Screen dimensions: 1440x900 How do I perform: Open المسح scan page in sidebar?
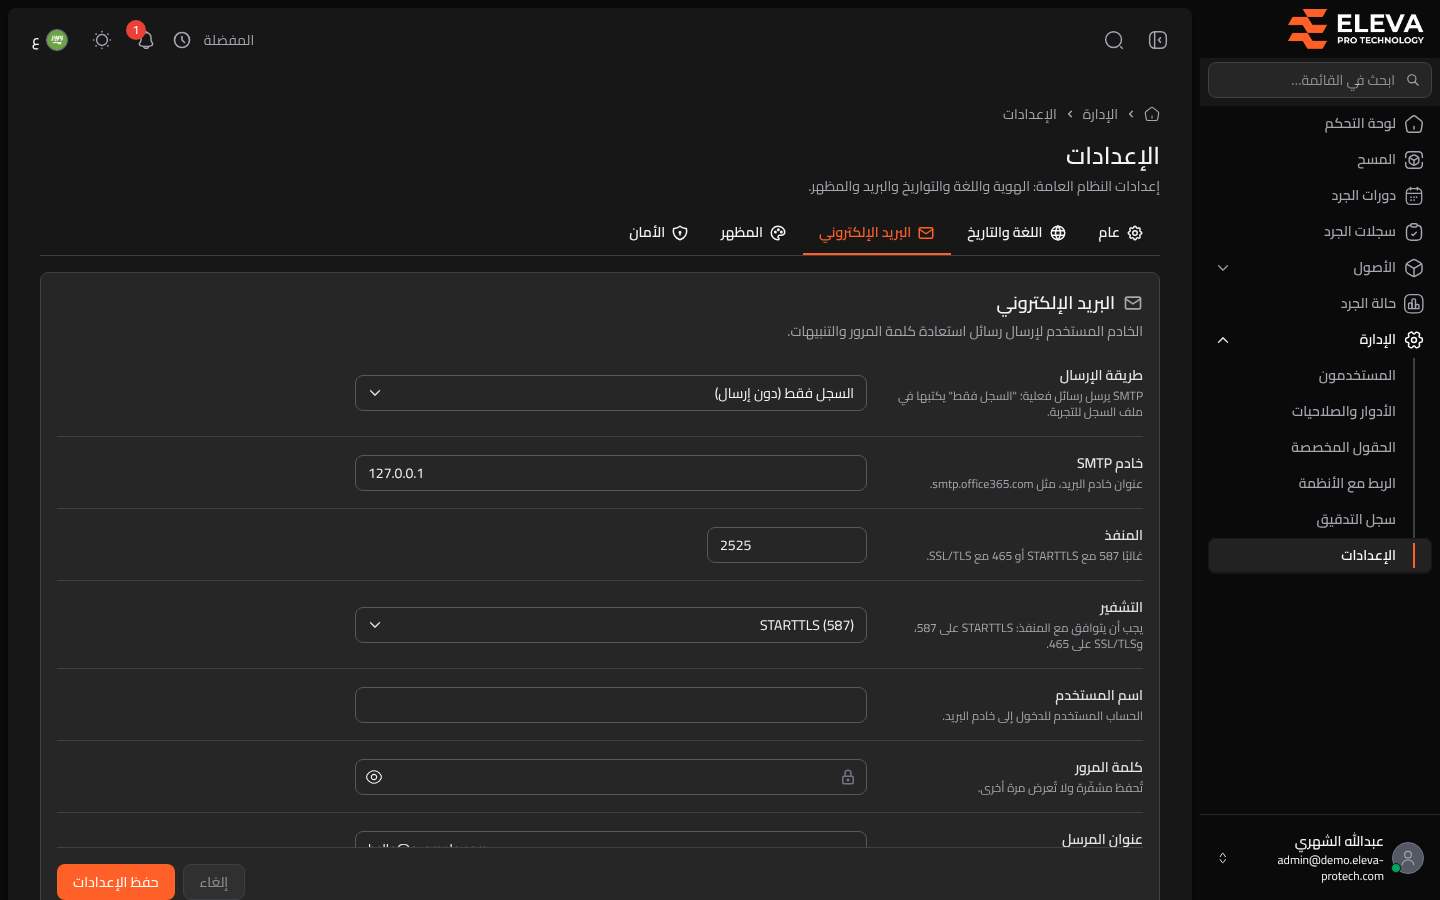point(1316,160)
